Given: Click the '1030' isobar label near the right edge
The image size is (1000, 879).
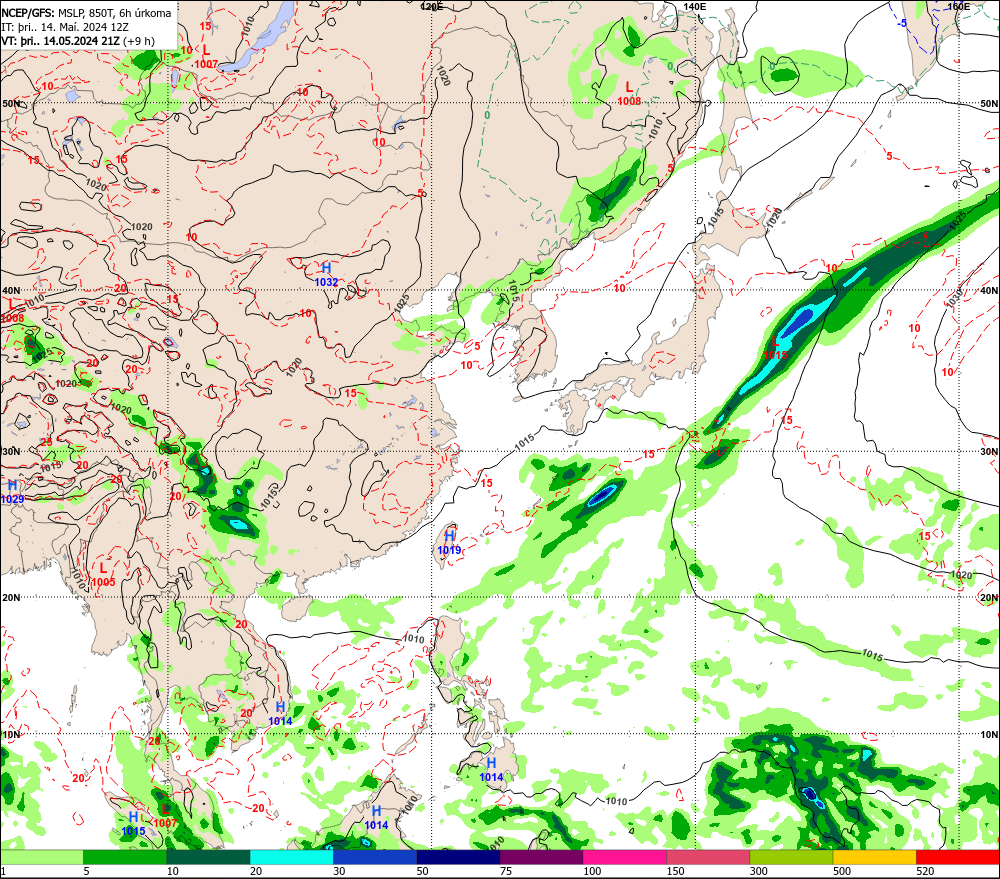Looking at the screenshot, I should pos(953,297).
